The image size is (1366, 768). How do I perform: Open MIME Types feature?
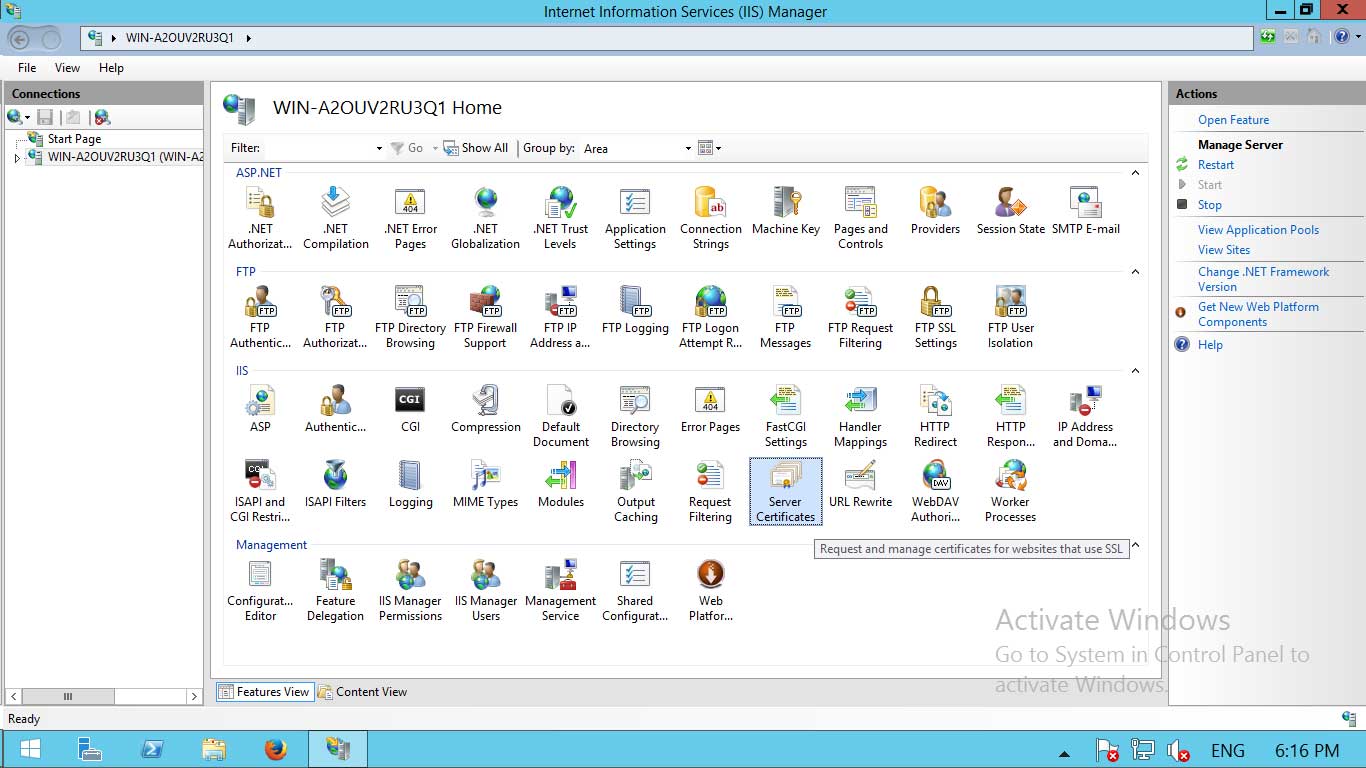pyautogui.click(x=485, y=484)
